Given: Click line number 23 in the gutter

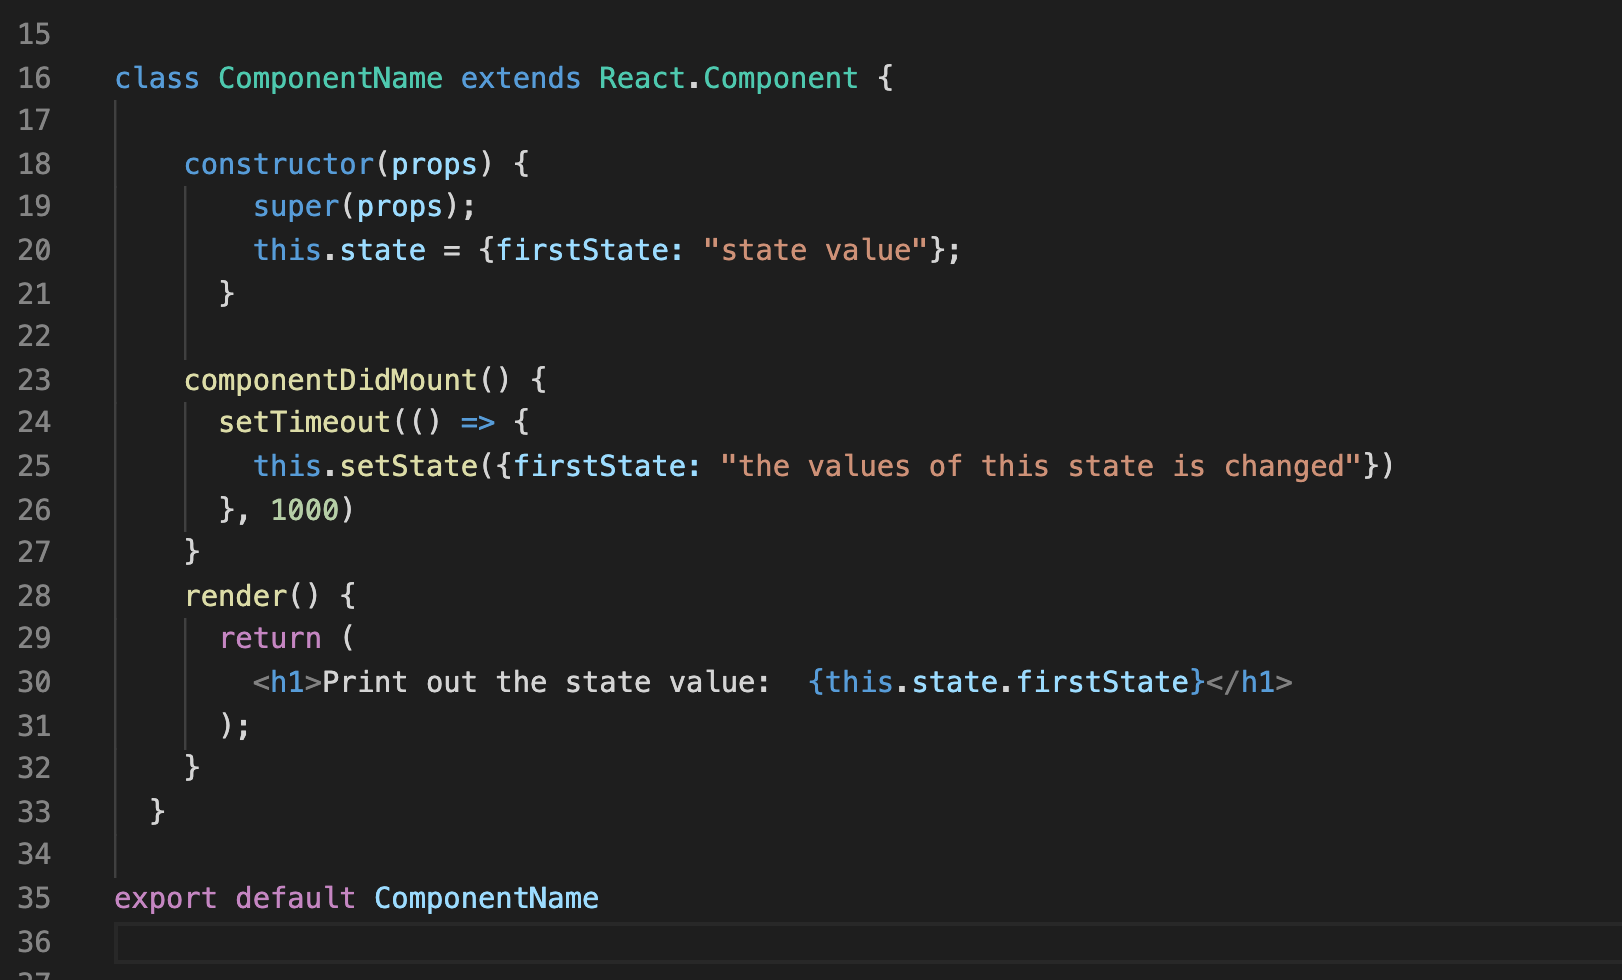Looking at the screenshot, I should [34, 380].
